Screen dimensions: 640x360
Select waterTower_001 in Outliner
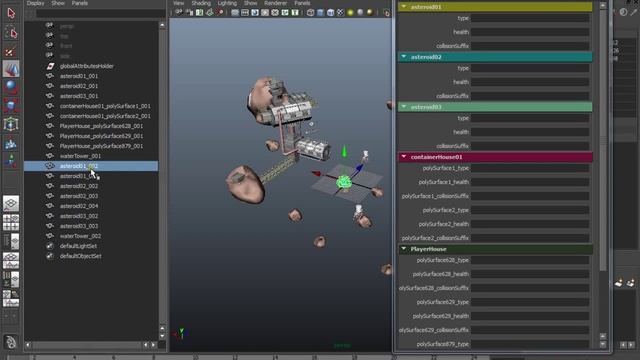(80, 156)
